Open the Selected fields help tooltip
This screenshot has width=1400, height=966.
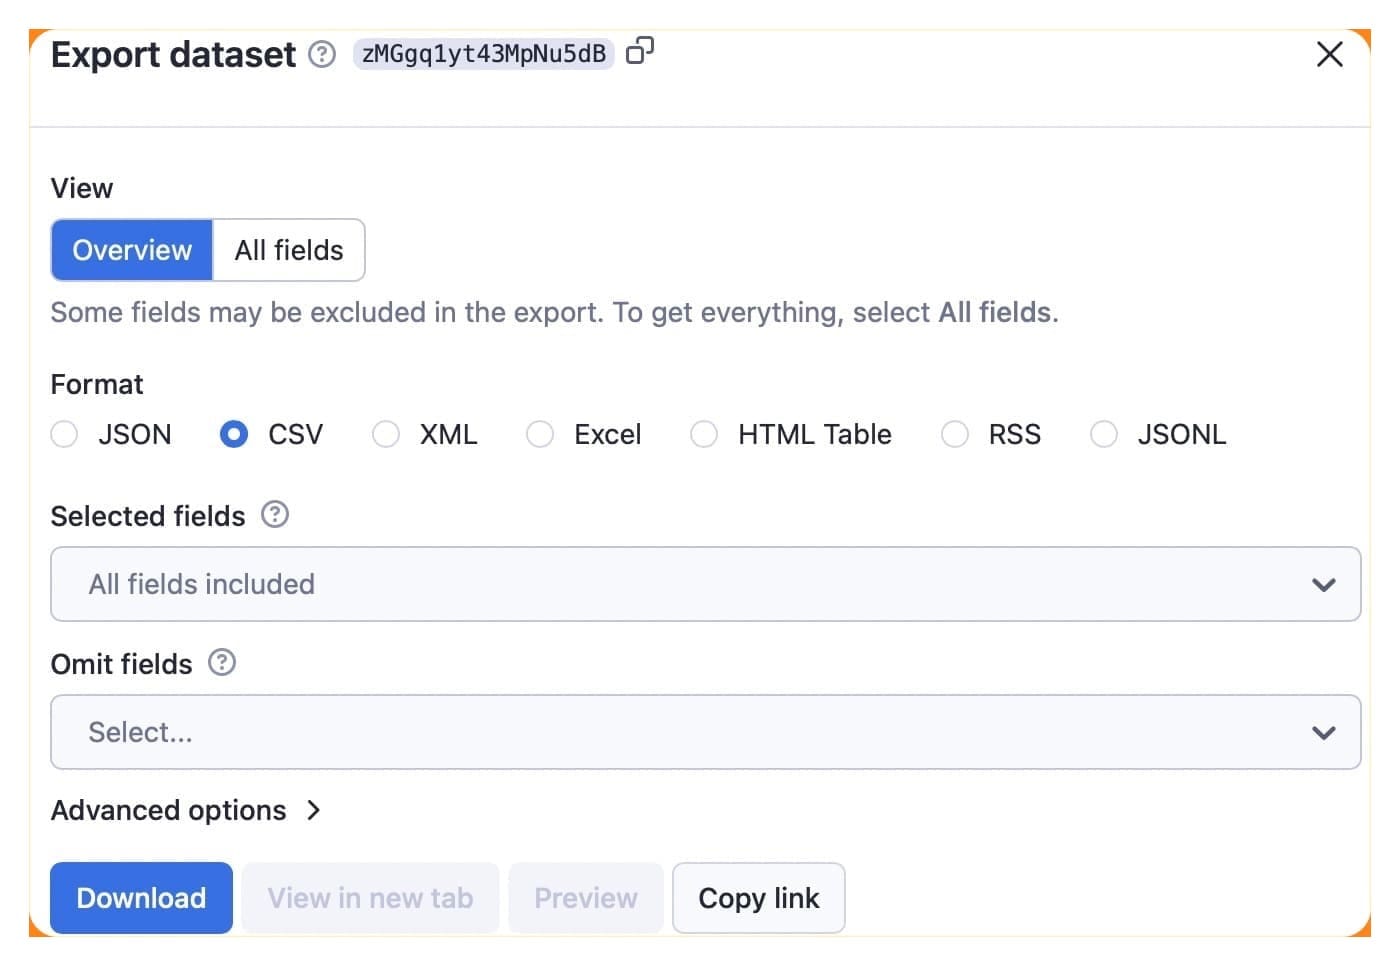[x=275, y=514]
